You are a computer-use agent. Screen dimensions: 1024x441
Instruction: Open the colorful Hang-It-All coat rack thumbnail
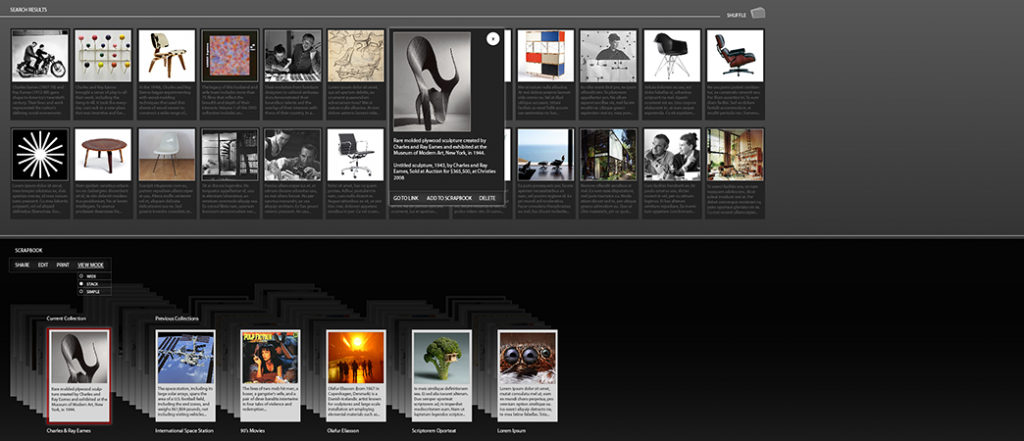pyautogui.click(x=103, y=55)
